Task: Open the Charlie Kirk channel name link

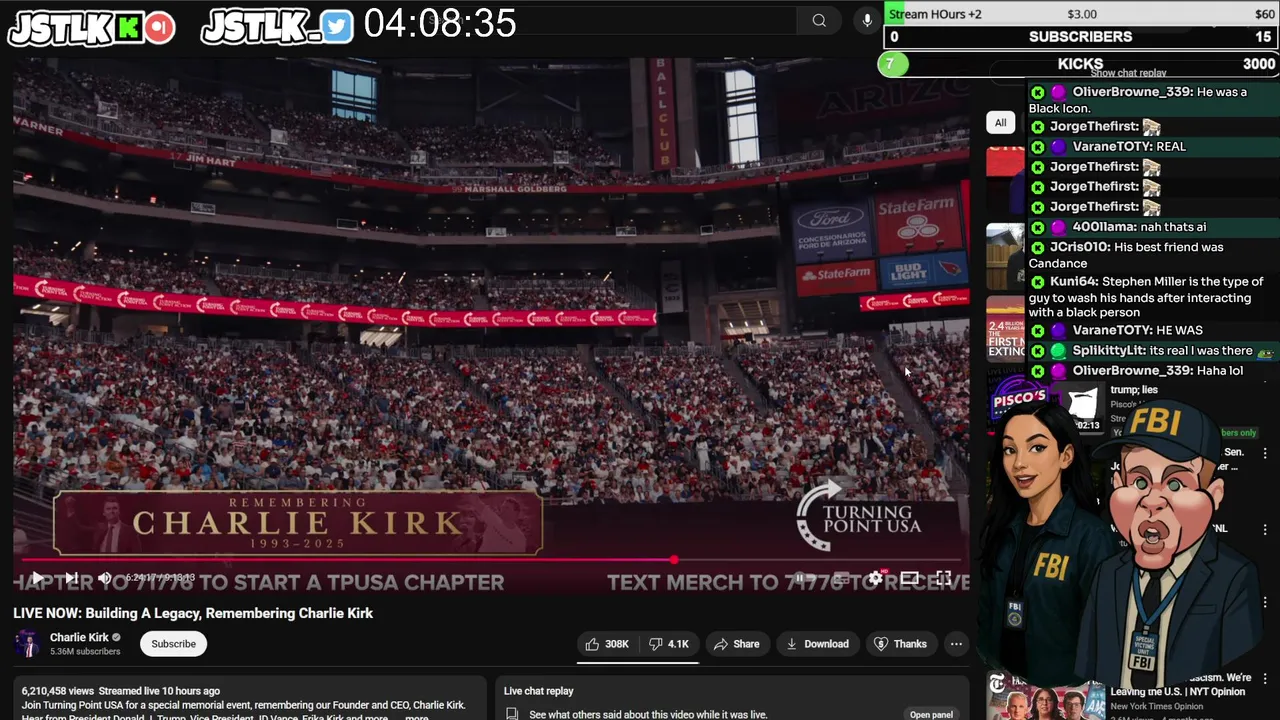Action: tap(79, 637)
